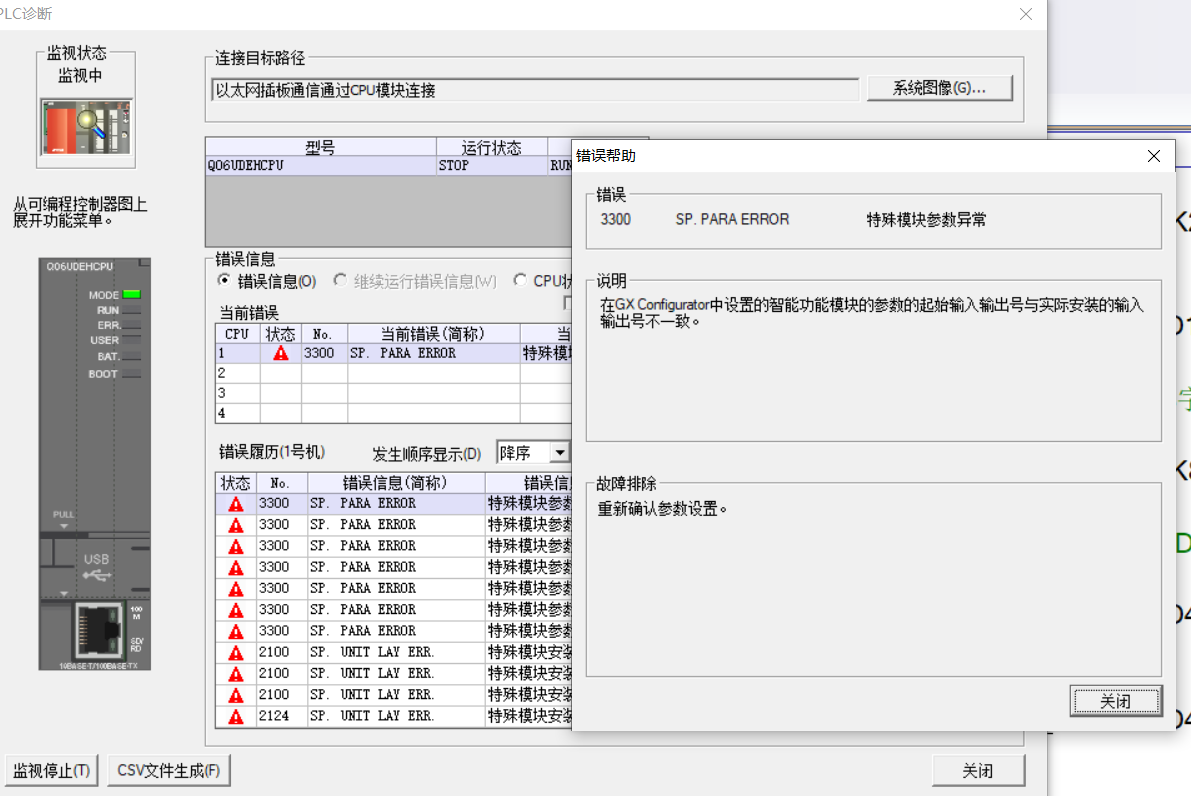Click the 监视停止(T) button

click(x=52, y=771)
